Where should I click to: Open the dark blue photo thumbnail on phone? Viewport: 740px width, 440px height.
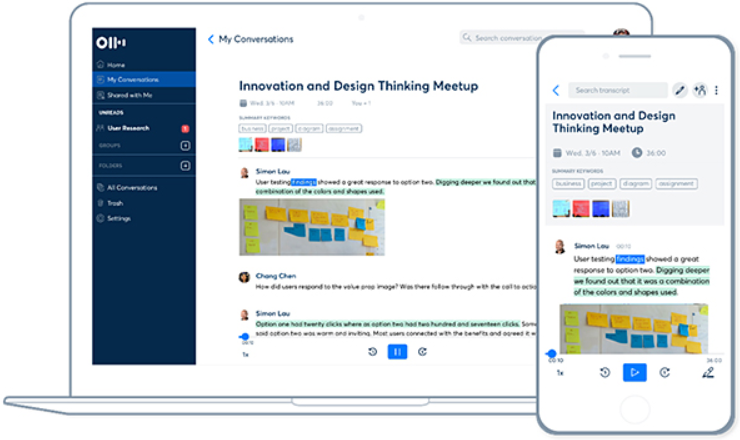click(x=601, y=208)
